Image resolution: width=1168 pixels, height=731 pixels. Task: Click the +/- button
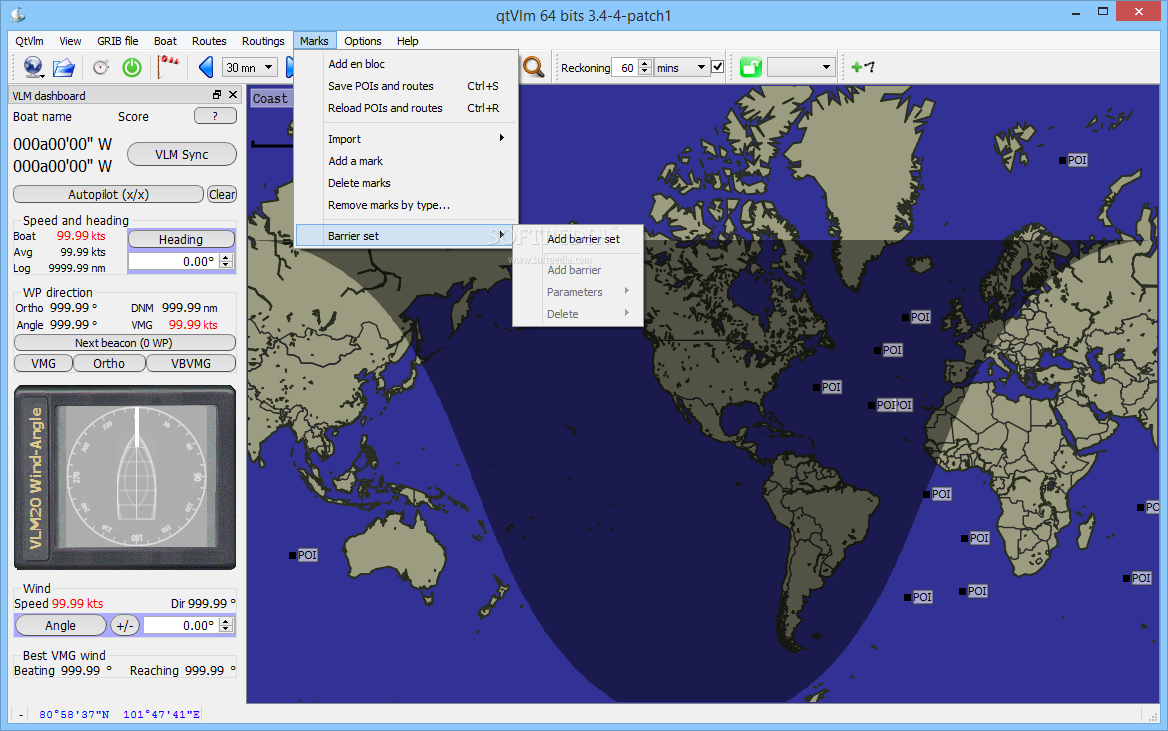click(x=125, y=625)
